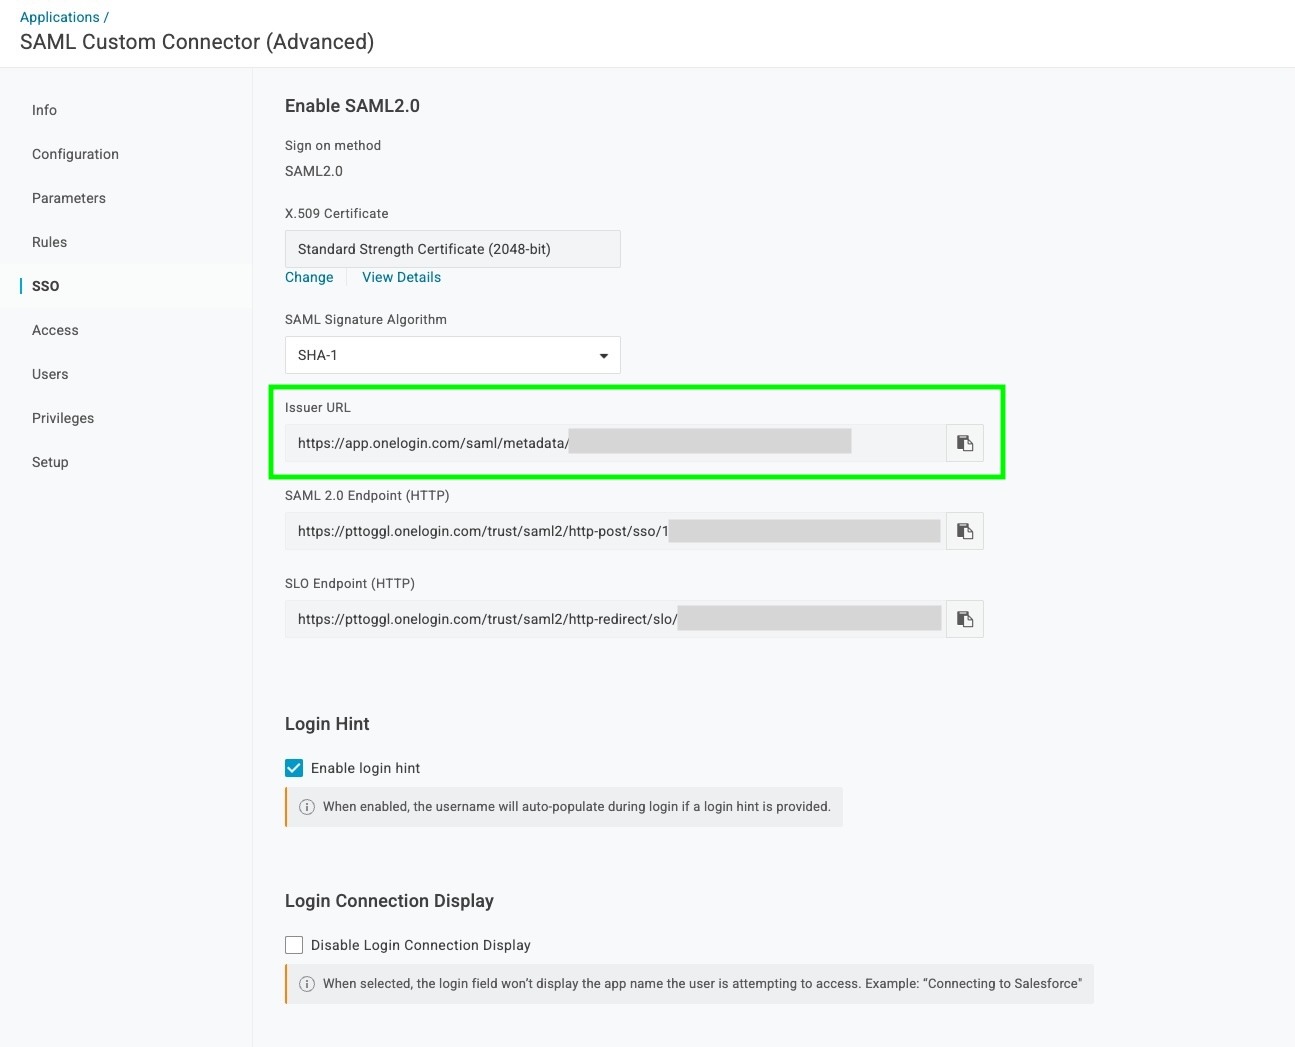This screenshot has width=1295, height=1047.
Task: Click the login hint info icon
Action: pos(307,807)
